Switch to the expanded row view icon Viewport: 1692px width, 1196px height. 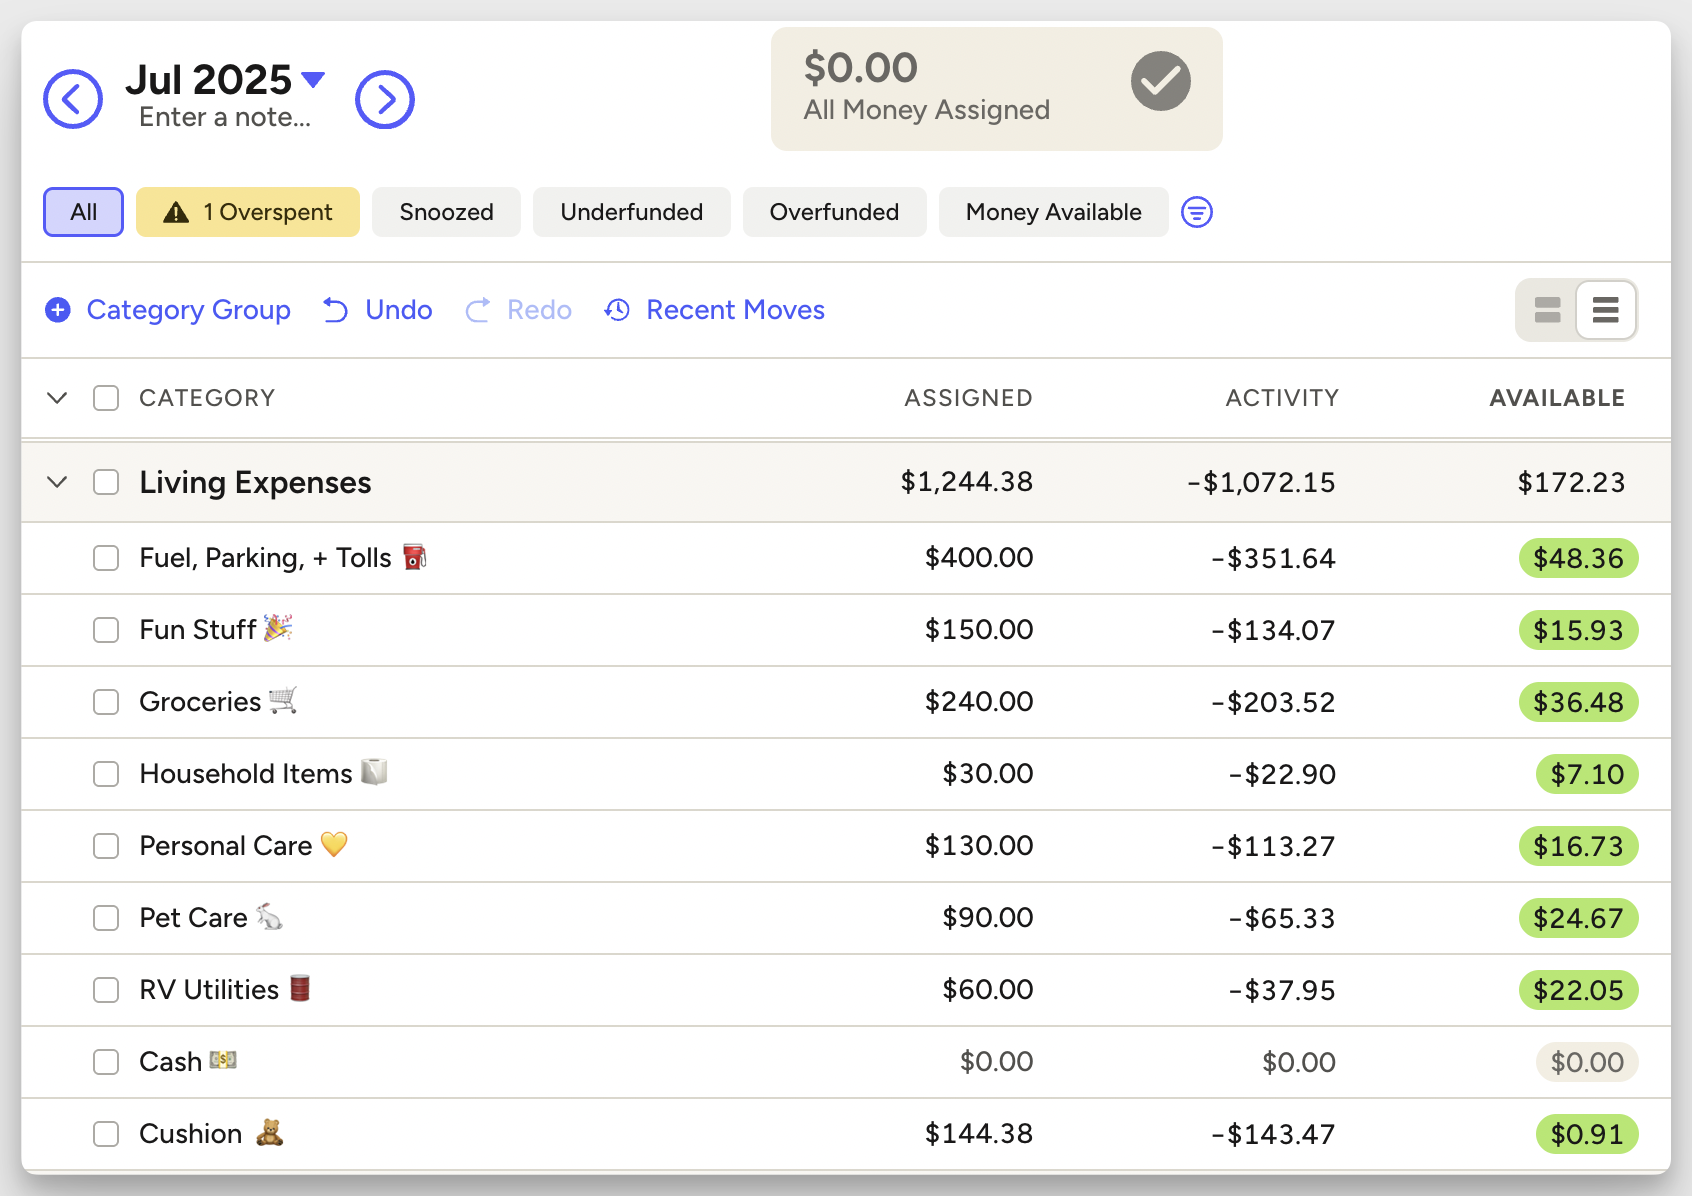click(1547, 310)
